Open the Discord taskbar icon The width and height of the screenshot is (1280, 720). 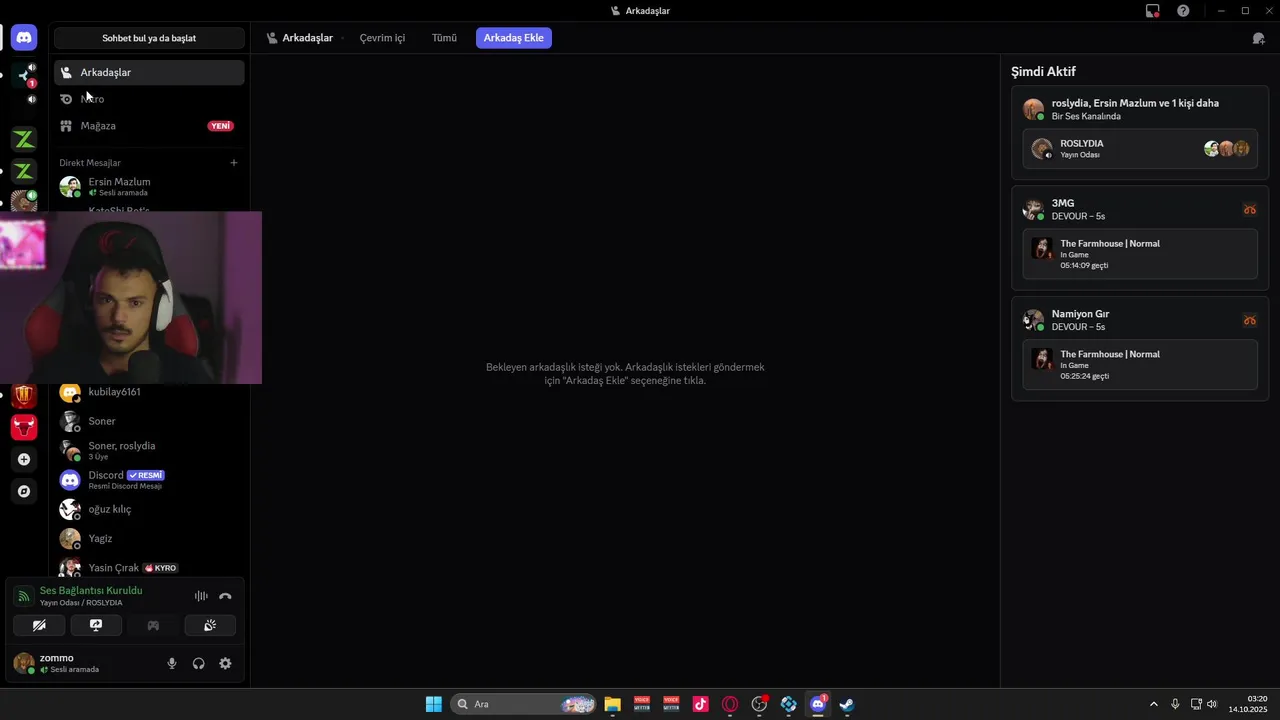[x=818, y=704]
